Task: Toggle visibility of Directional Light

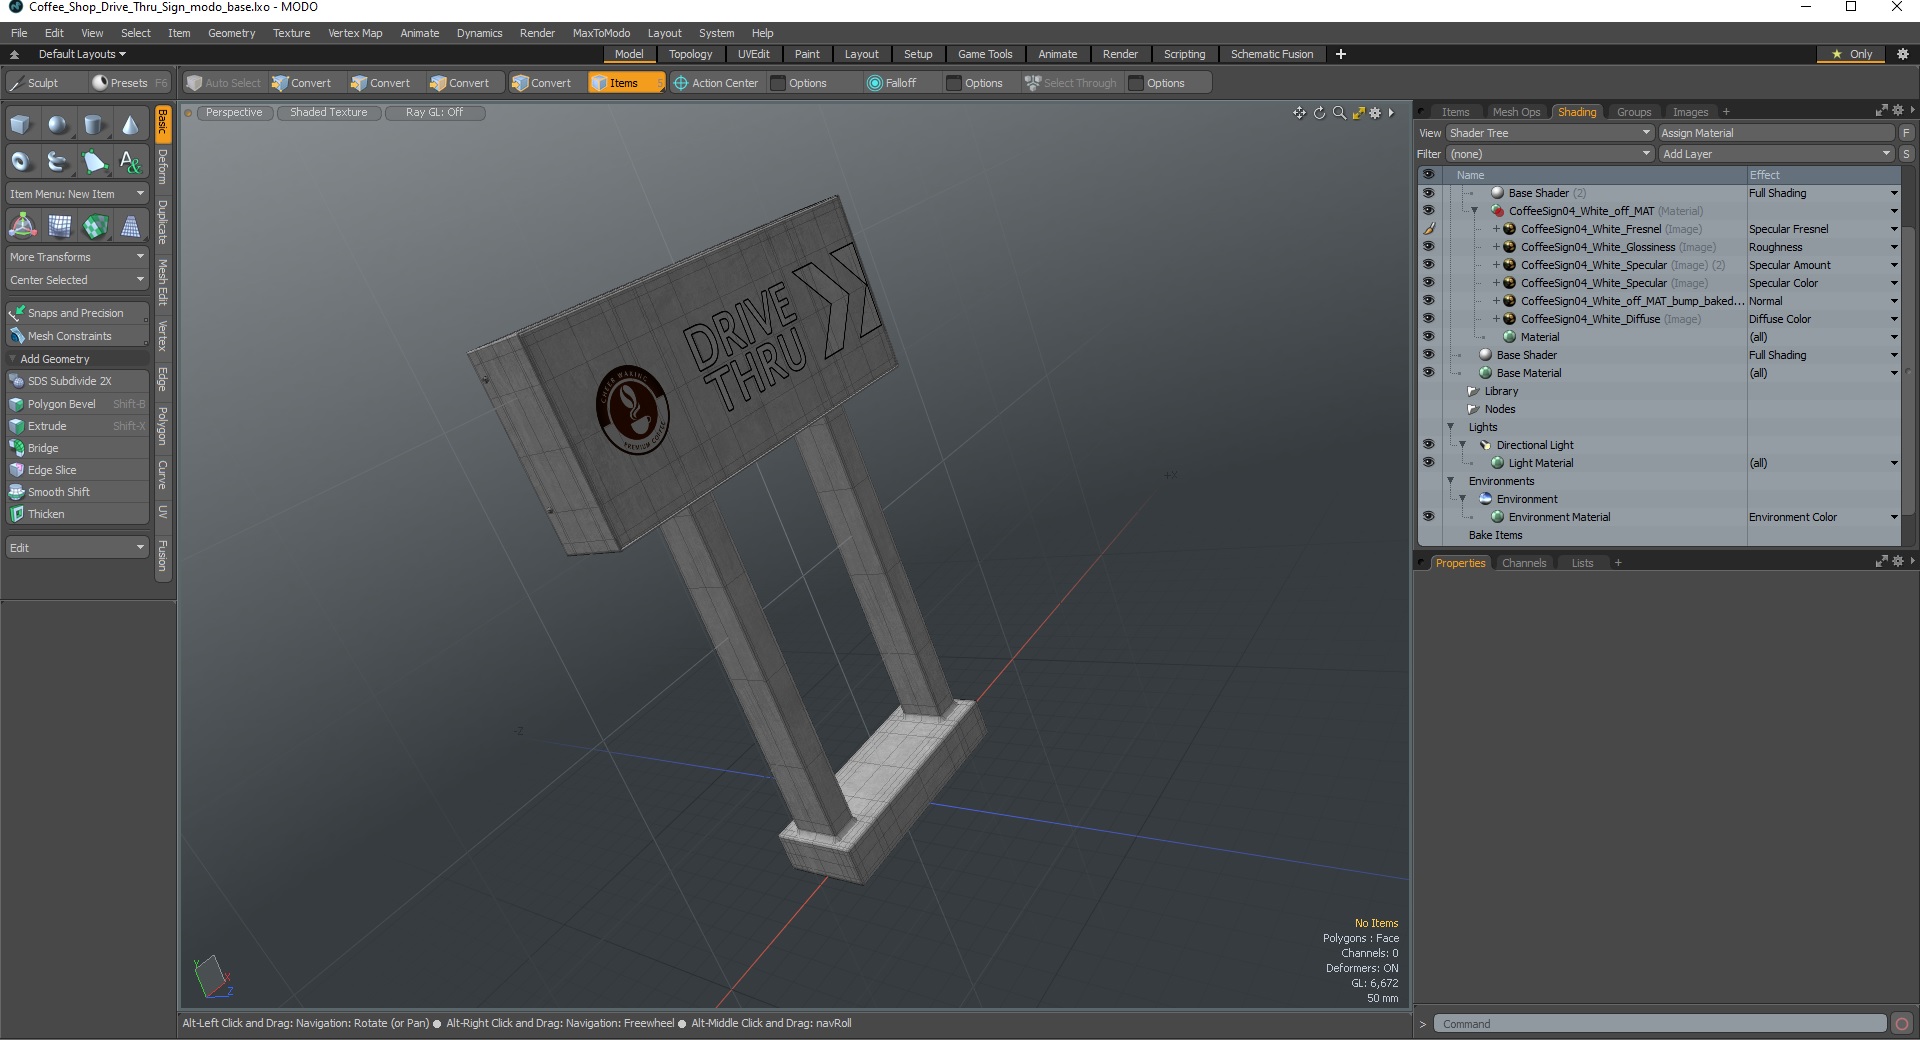Action: [x=1428, y=445]
